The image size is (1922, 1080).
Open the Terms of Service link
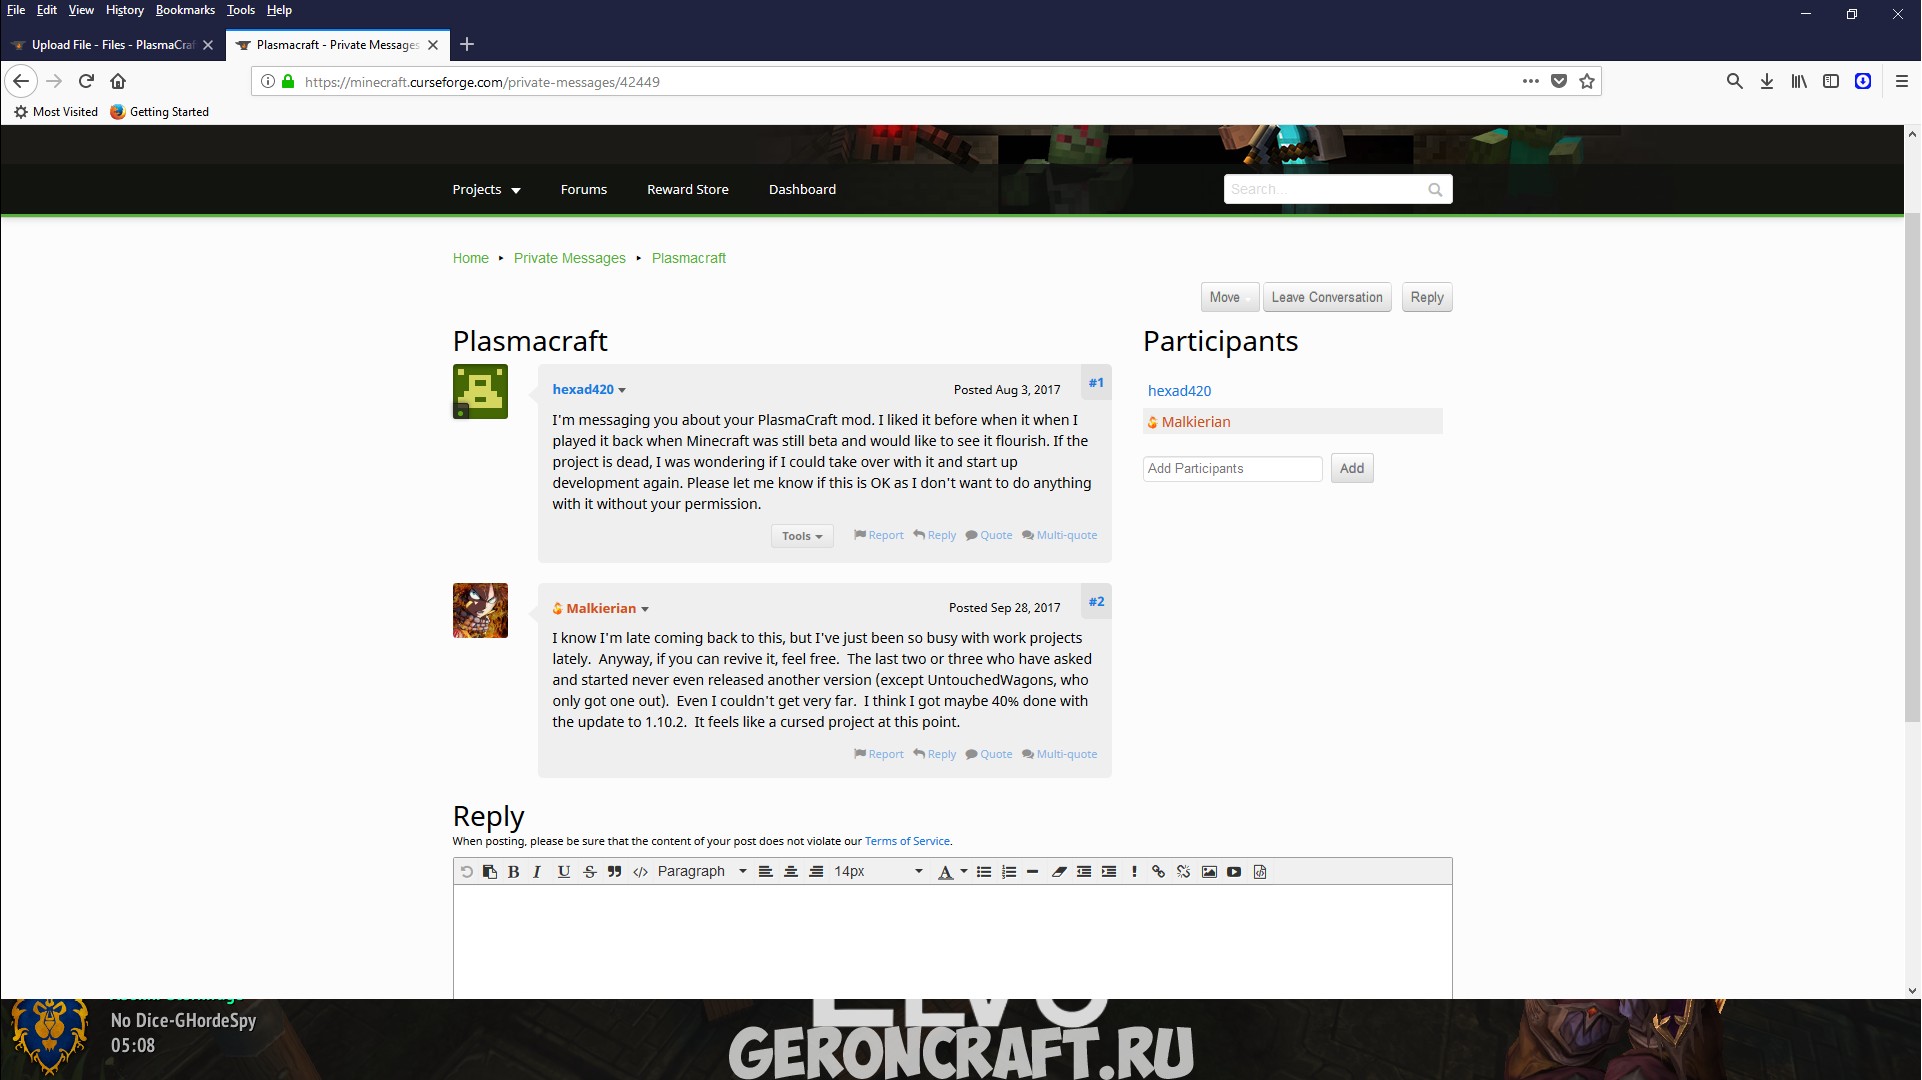coord(907,842)
